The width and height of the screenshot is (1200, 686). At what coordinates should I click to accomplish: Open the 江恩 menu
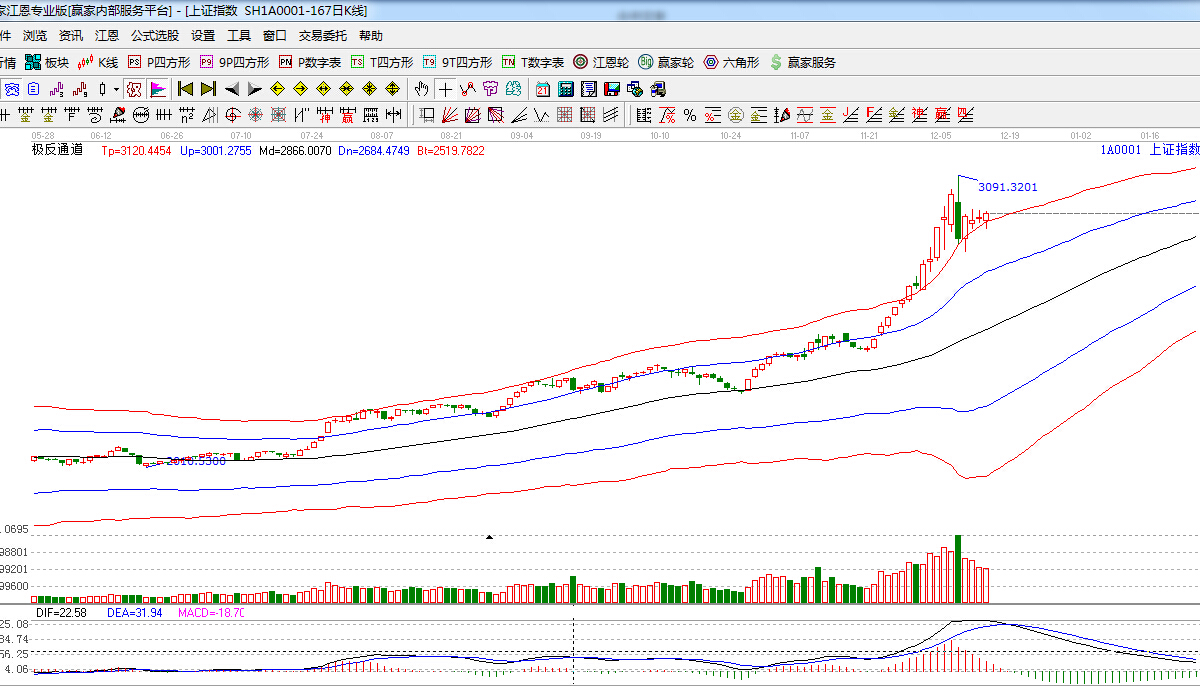coord(107,36)
